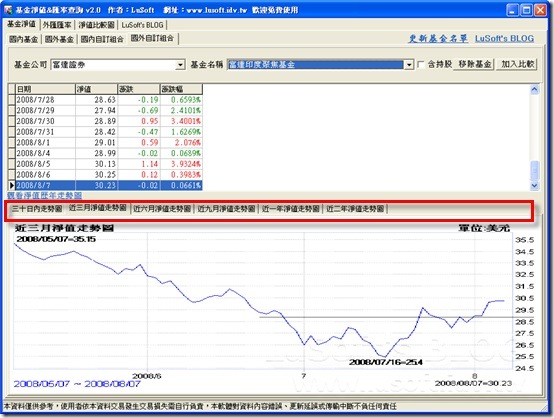Expand the 基金名稱 dropdown
The image size is (554, 418).
tap(409, 65)
